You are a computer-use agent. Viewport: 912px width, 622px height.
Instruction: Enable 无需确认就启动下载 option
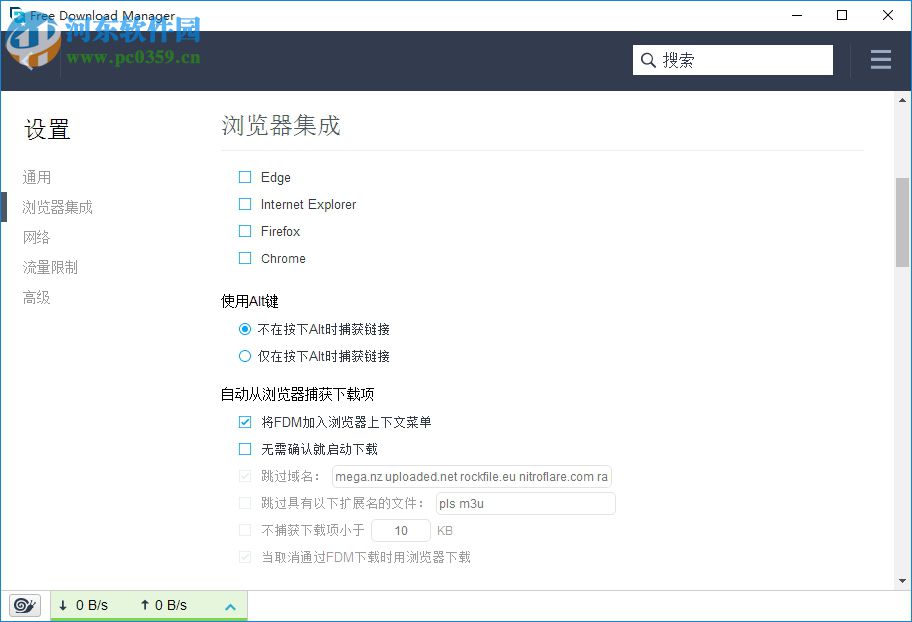(245, 449)
